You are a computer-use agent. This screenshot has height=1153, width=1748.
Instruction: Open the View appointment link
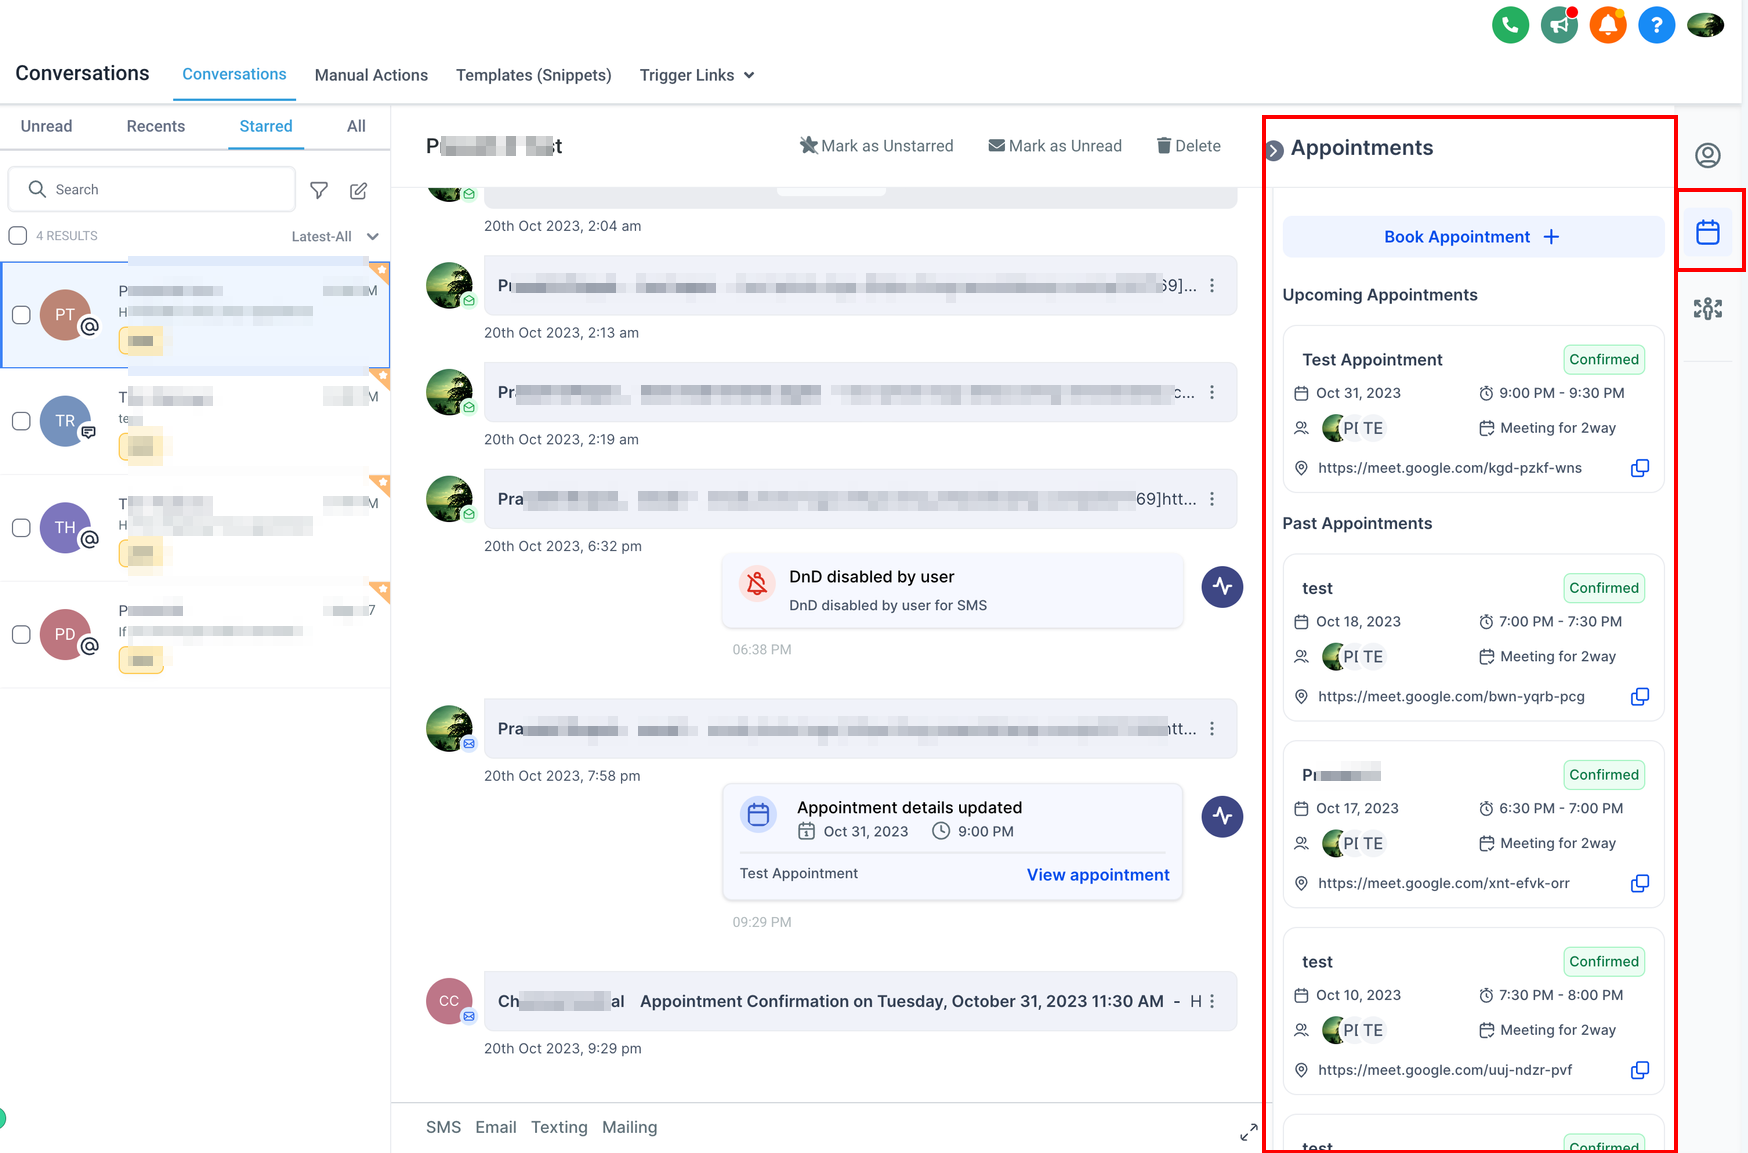(x=1098, y=875)
